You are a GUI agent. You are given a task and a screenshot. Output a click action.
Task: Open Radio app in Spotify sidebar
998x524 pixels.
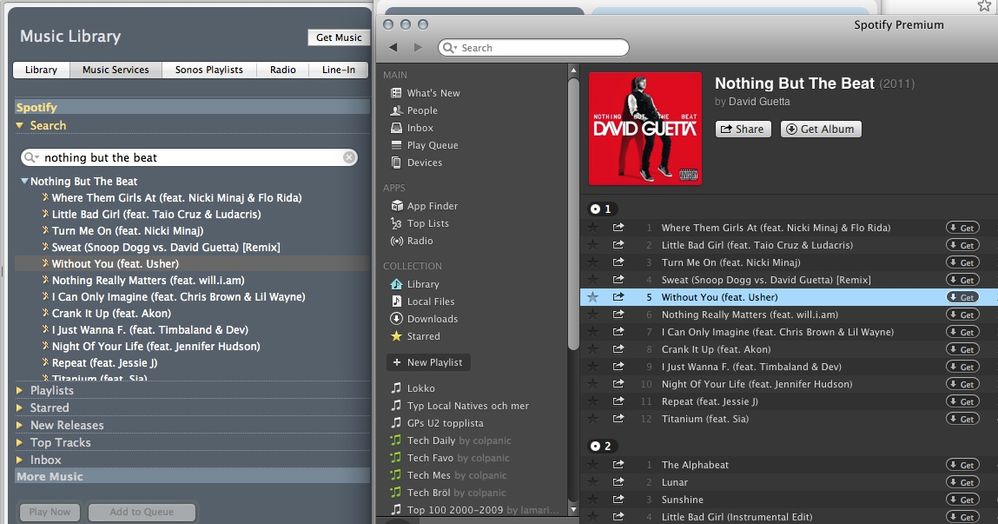tap(412, 241)
